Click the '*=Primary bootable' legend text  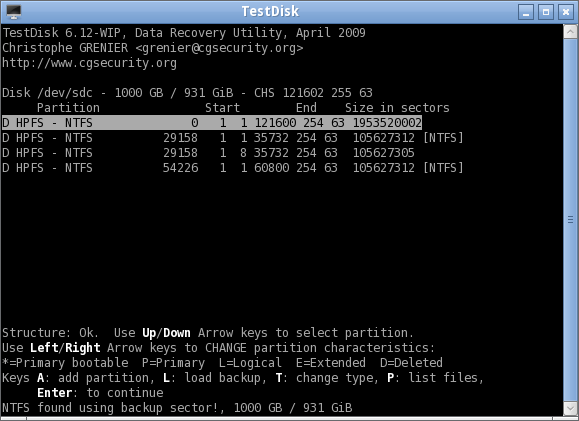tap(65, 363)
